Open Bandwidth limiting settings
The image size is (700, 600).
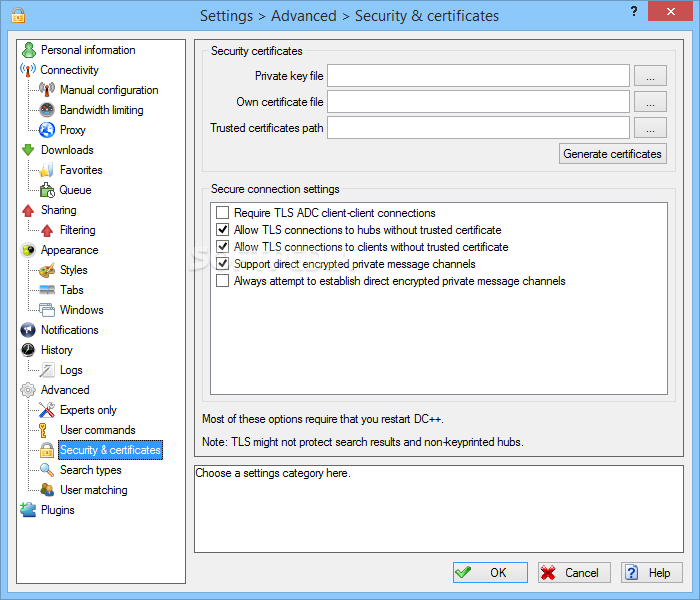coord(101,110)
